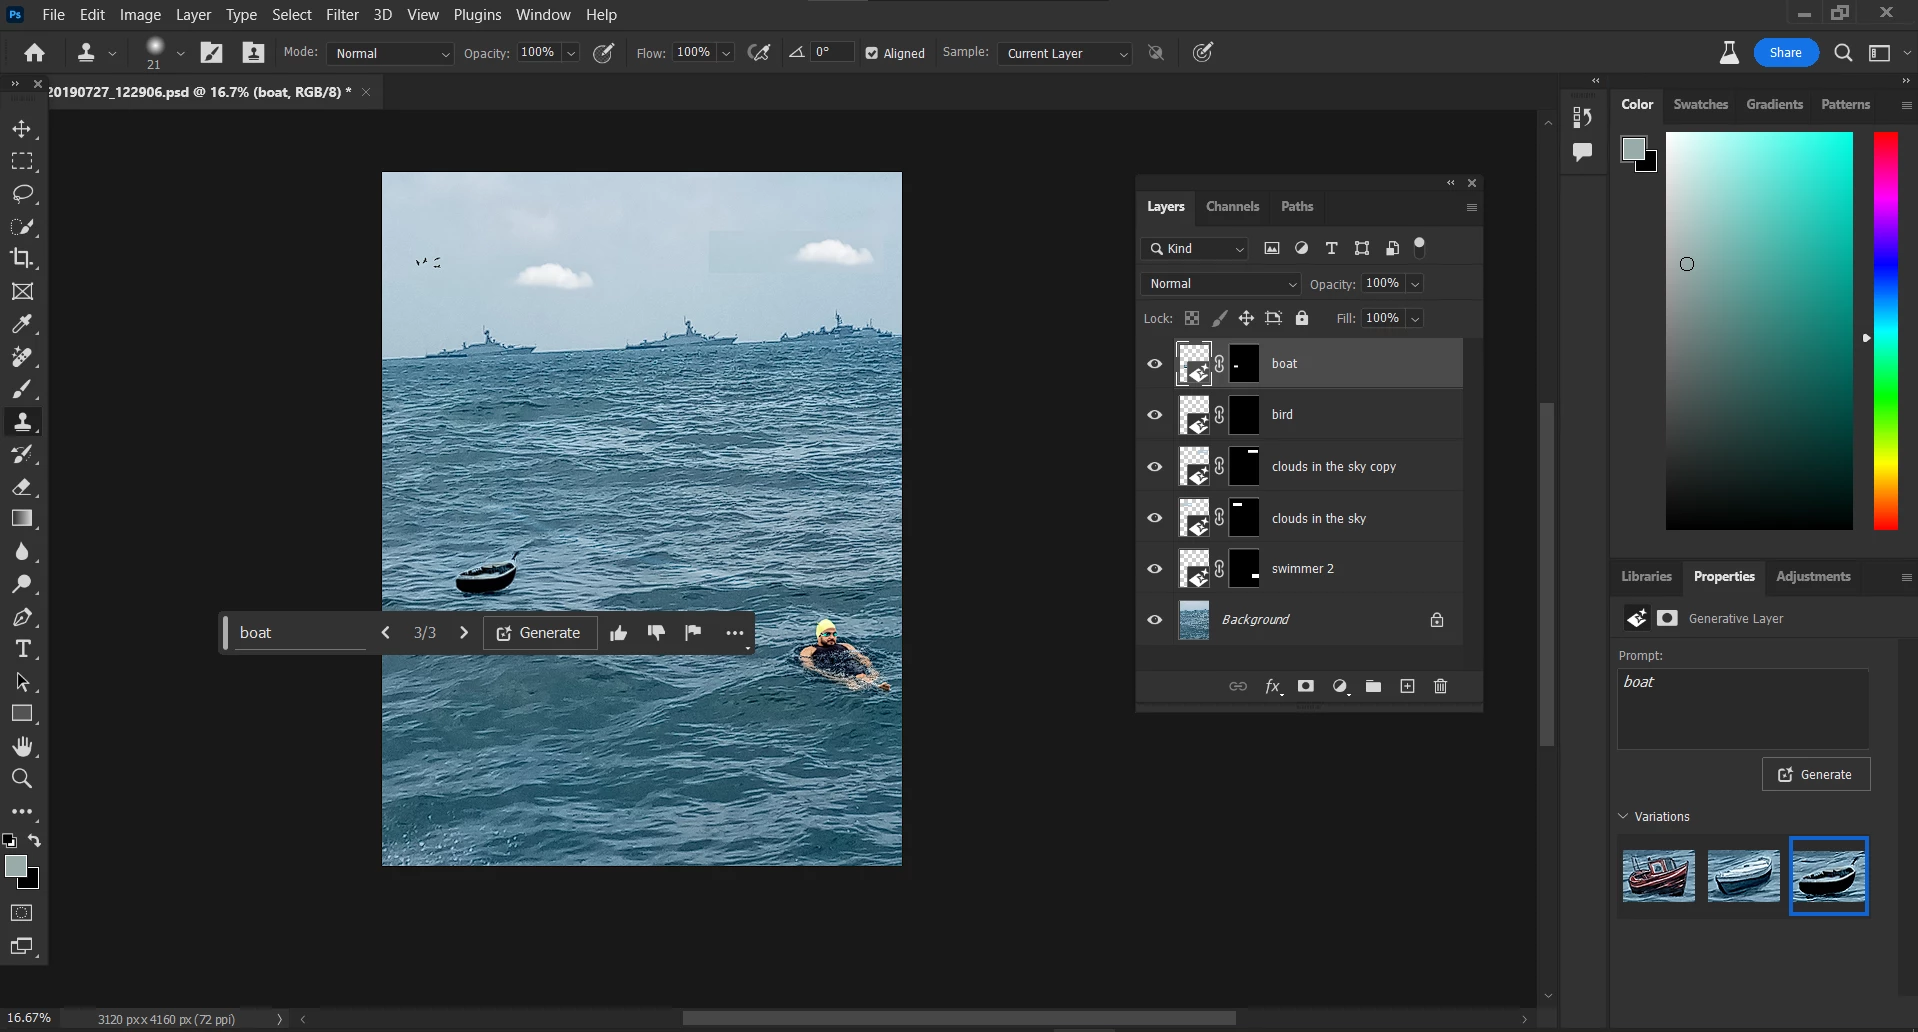1918x1032 pixels.
Task: Select the Horizontal Type tool
Action: (22, 650)
